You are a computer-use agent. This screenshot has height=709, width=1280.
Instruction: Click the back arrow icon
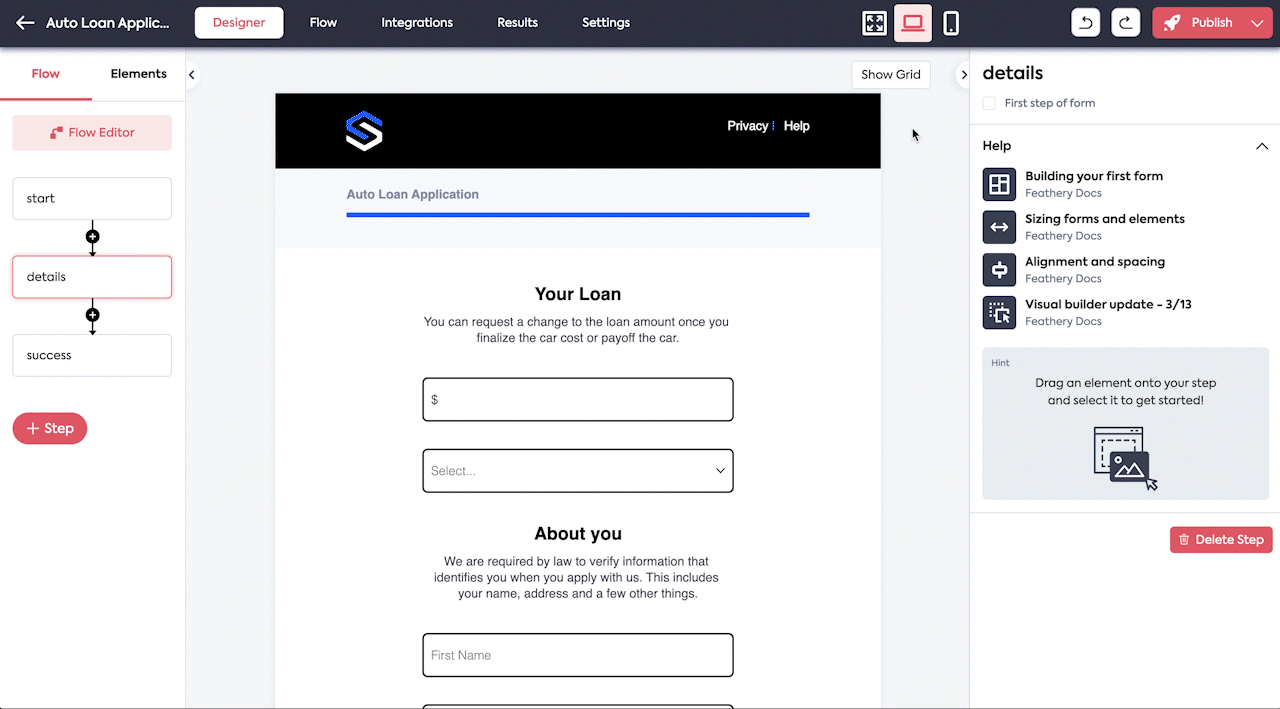25,23
